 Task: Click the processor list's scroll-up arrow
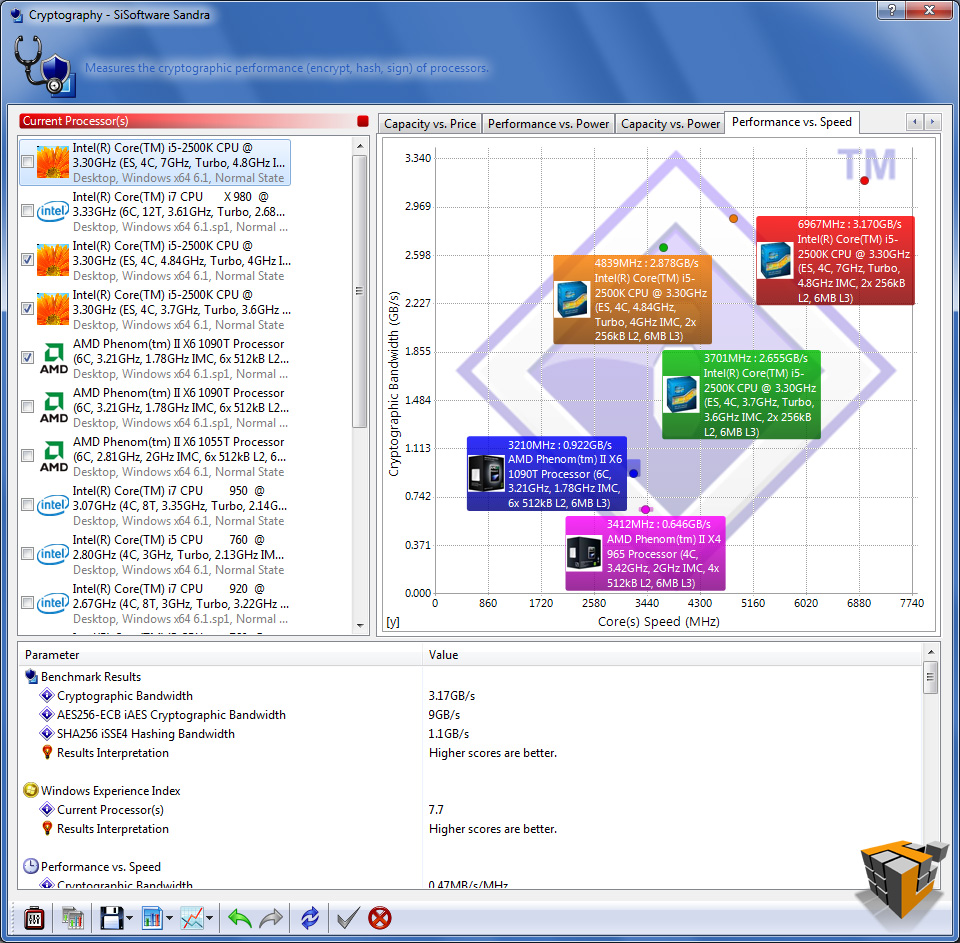point(360,146)
